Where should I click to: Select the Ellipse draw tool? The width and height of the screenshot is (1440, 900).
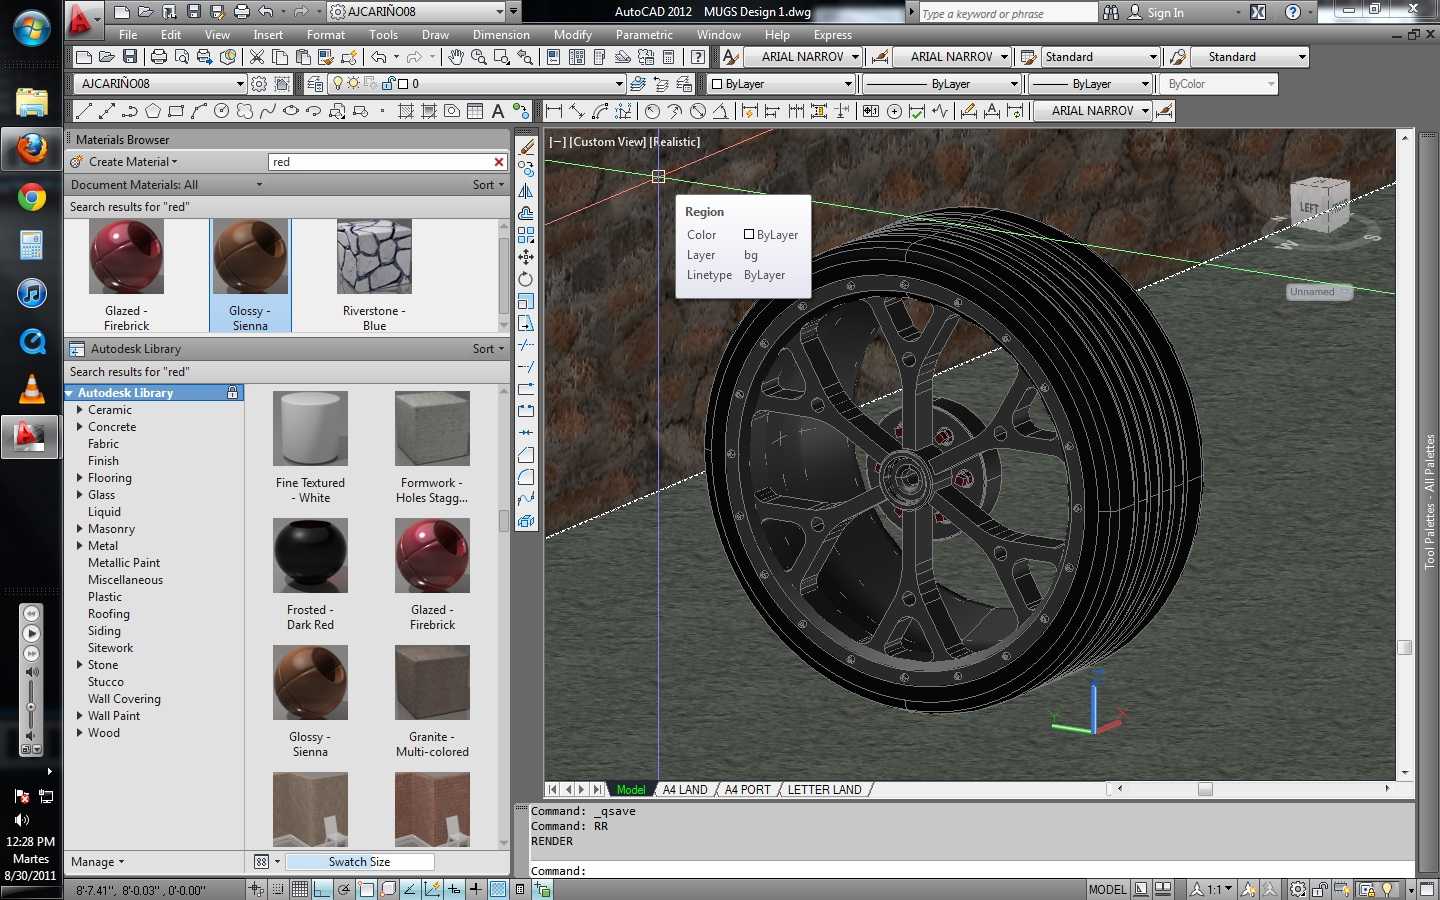(291, 111)
